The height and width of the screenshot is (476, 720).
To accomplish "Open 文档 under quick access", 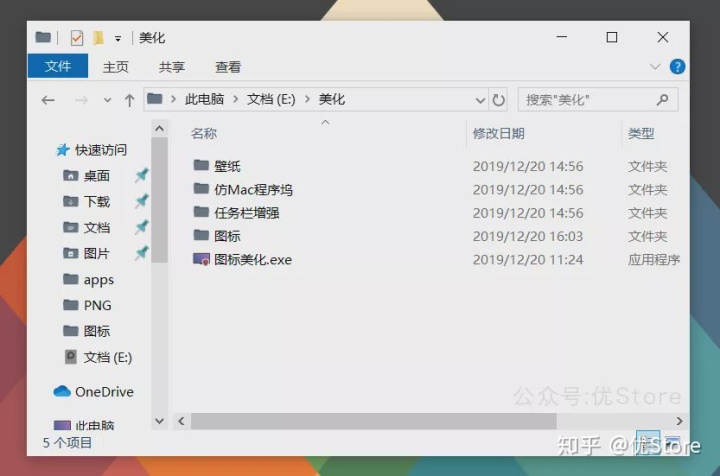I will [96, 228].
